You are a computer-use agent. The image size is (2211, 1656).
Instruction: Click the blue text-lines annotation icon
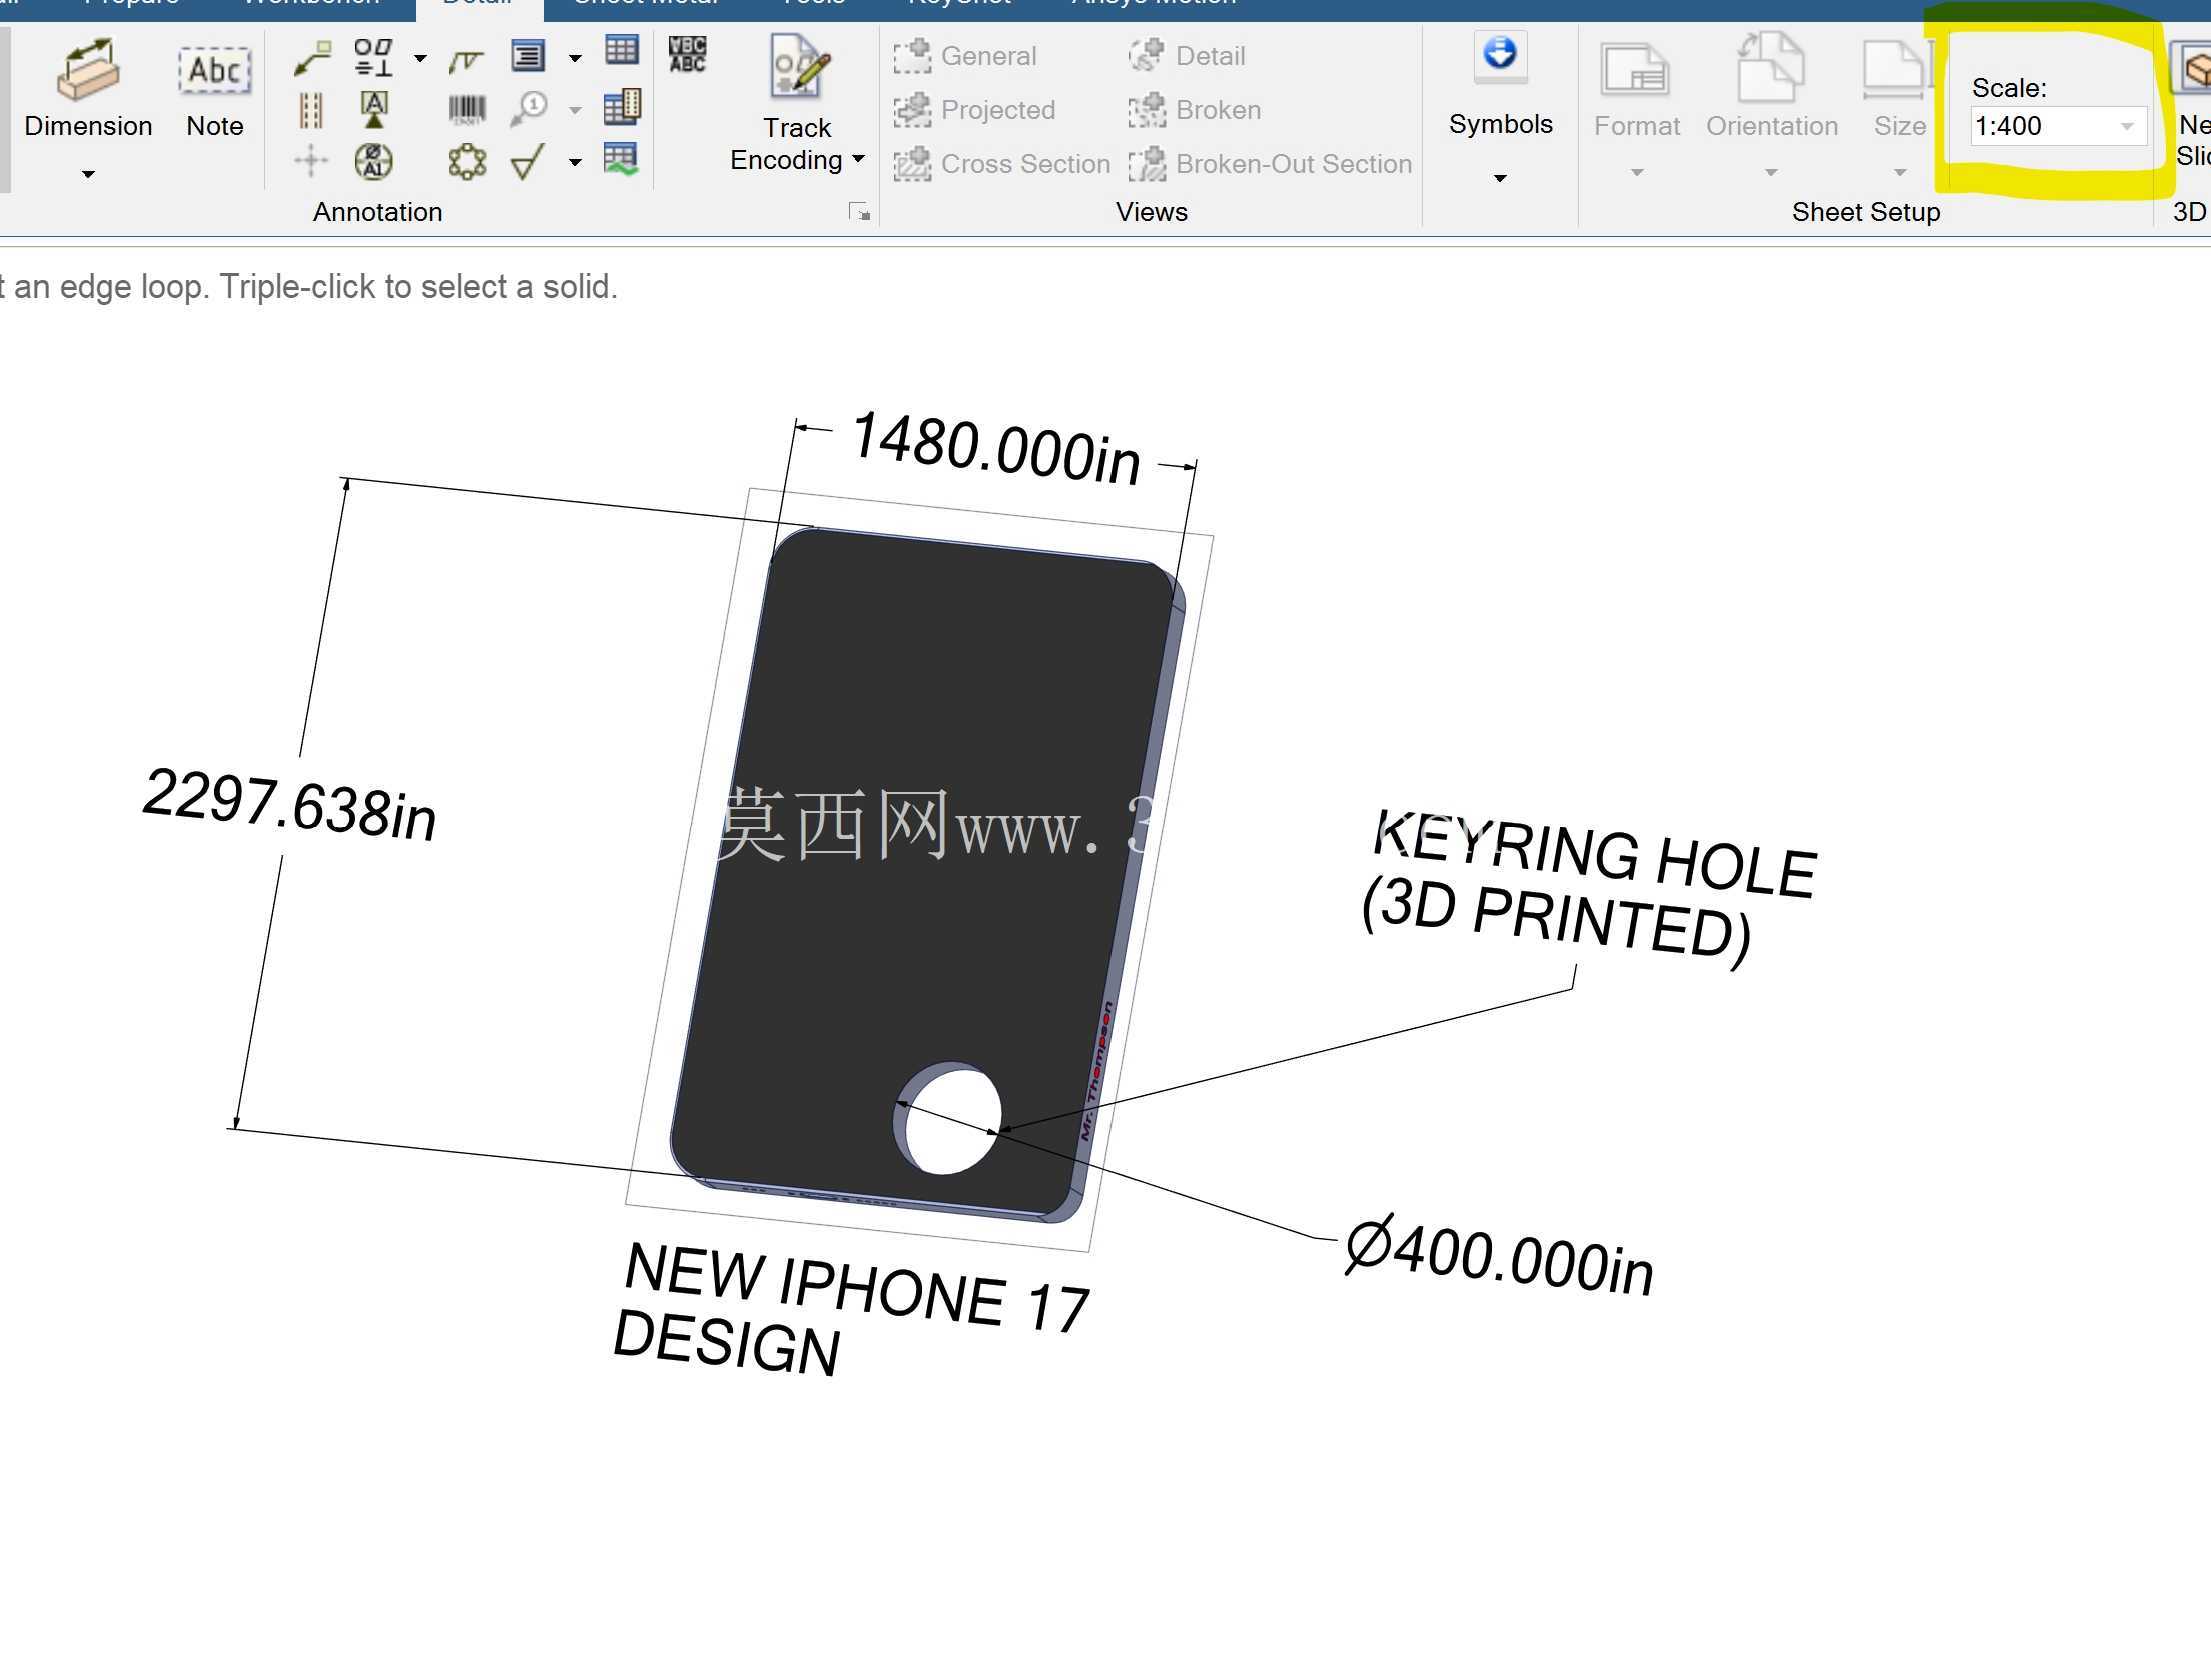coord(528,56)
